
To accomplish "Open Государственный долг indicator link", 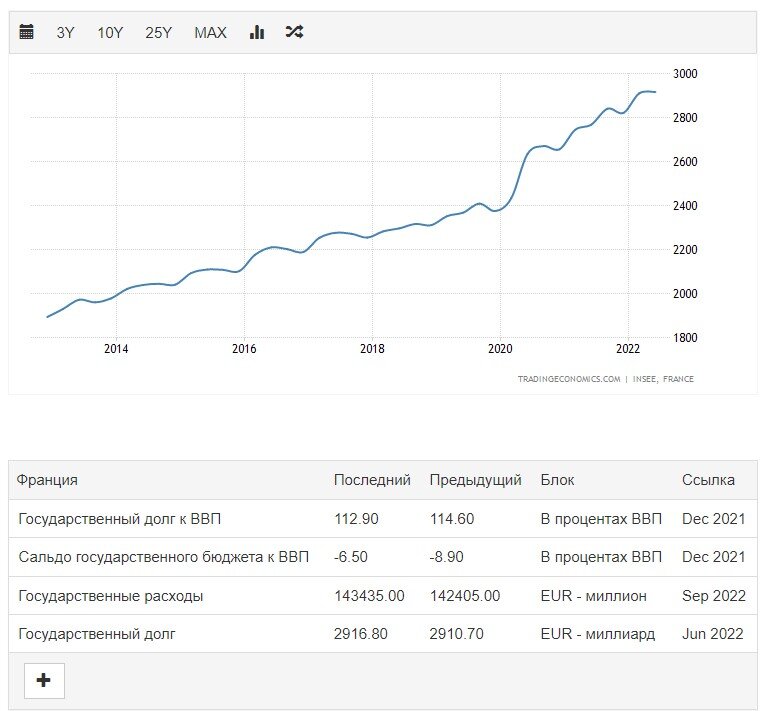I will pyautogui.click(x=97, y=634).
